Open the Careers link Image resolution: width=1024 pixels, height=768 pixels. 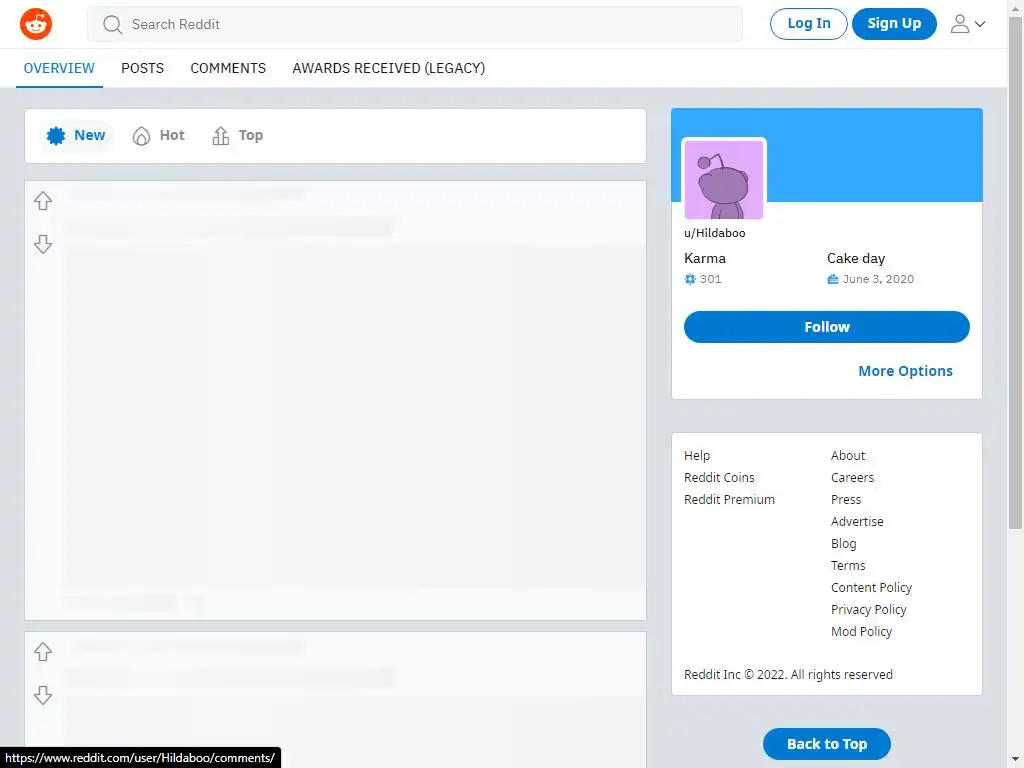point(852,477)
